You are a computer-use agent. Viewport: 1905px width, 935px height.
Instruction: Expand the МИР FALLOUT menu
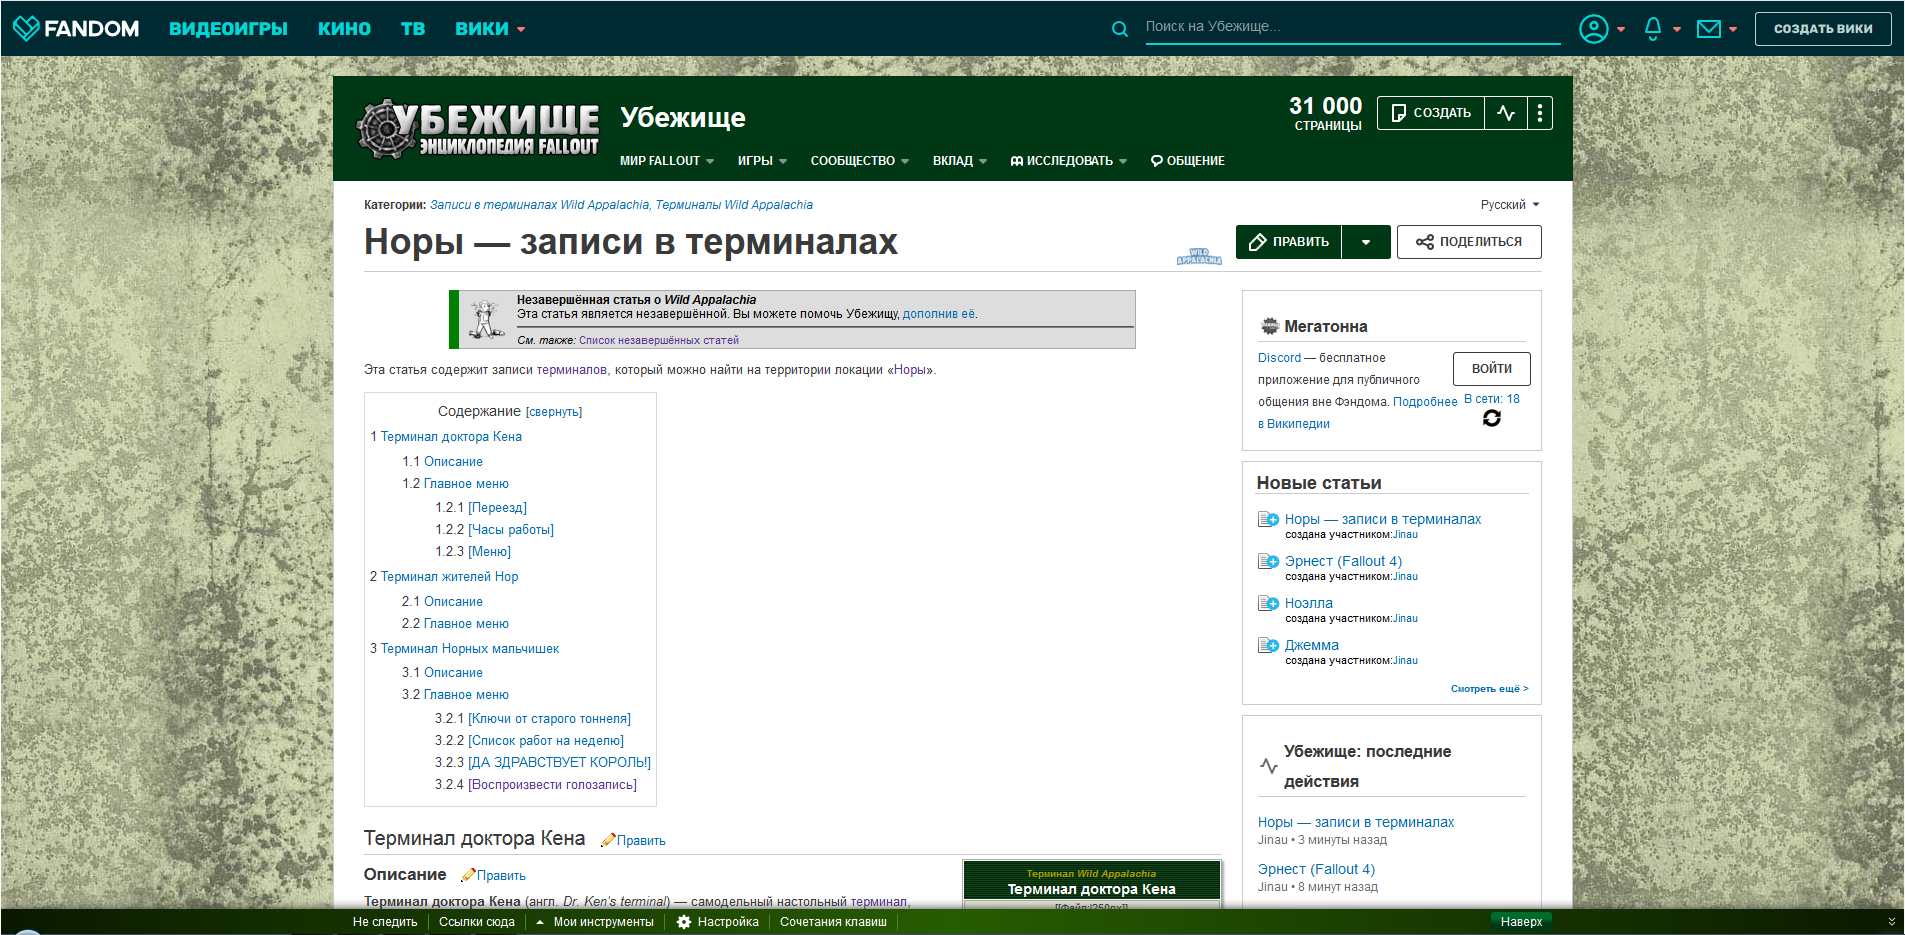click(x=667, y=161)
